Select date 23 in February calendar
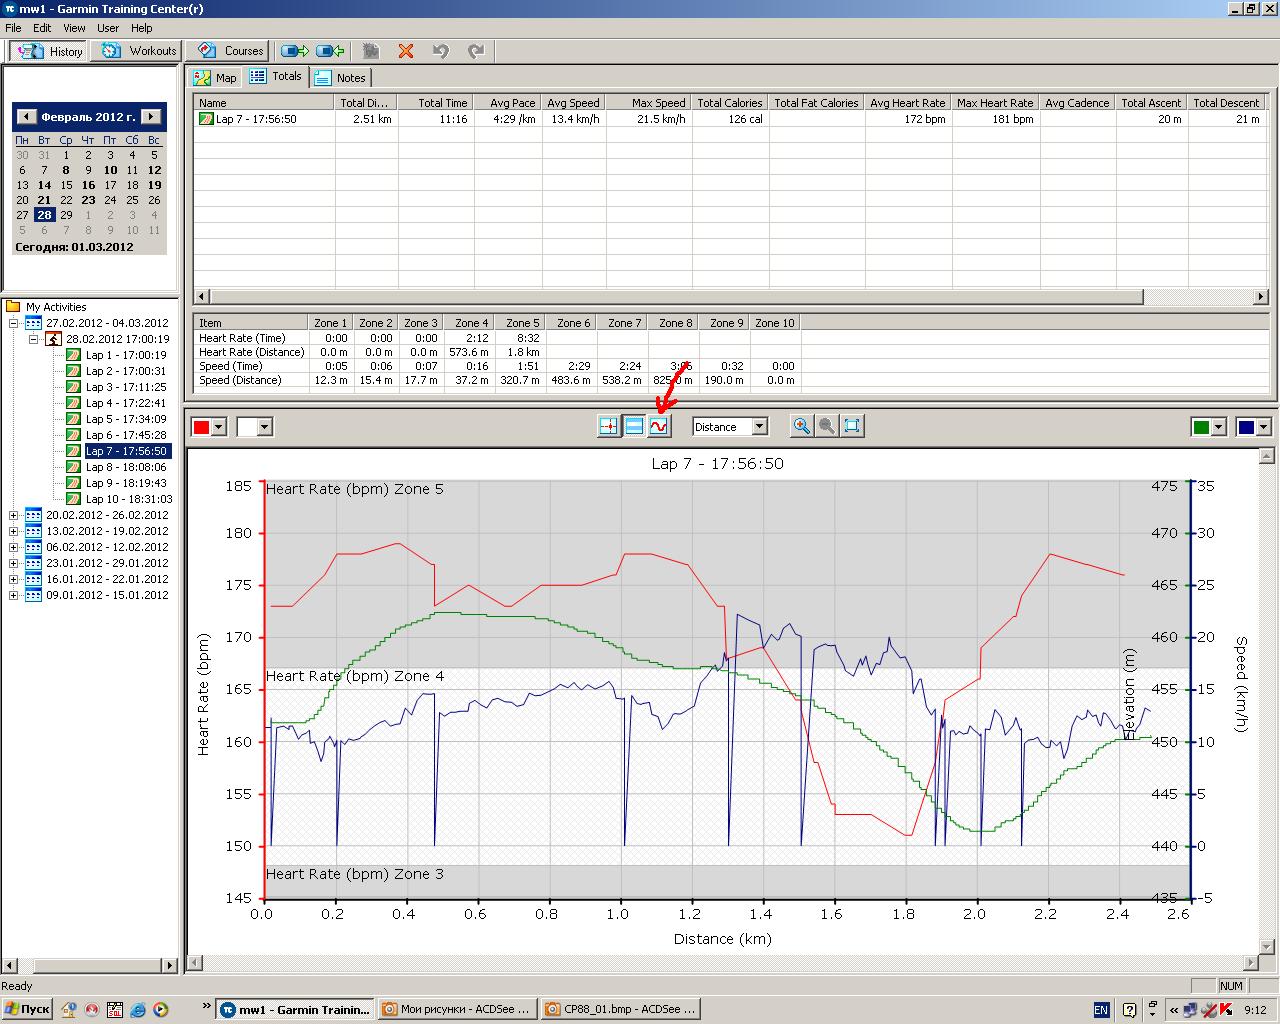 (88, 200)
